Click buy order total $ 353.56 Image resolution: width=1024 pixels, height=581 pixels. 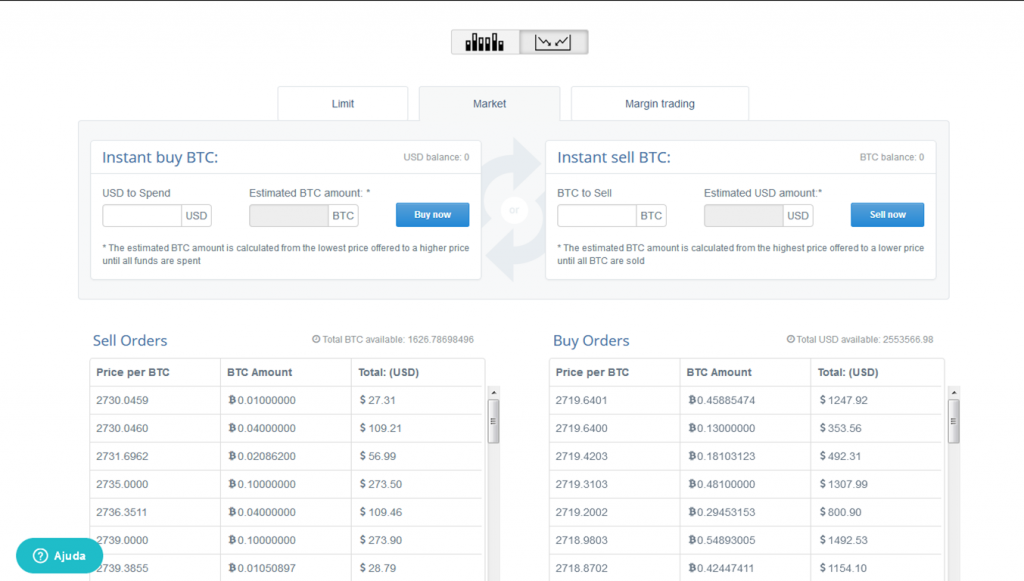[x=840, y=428]
